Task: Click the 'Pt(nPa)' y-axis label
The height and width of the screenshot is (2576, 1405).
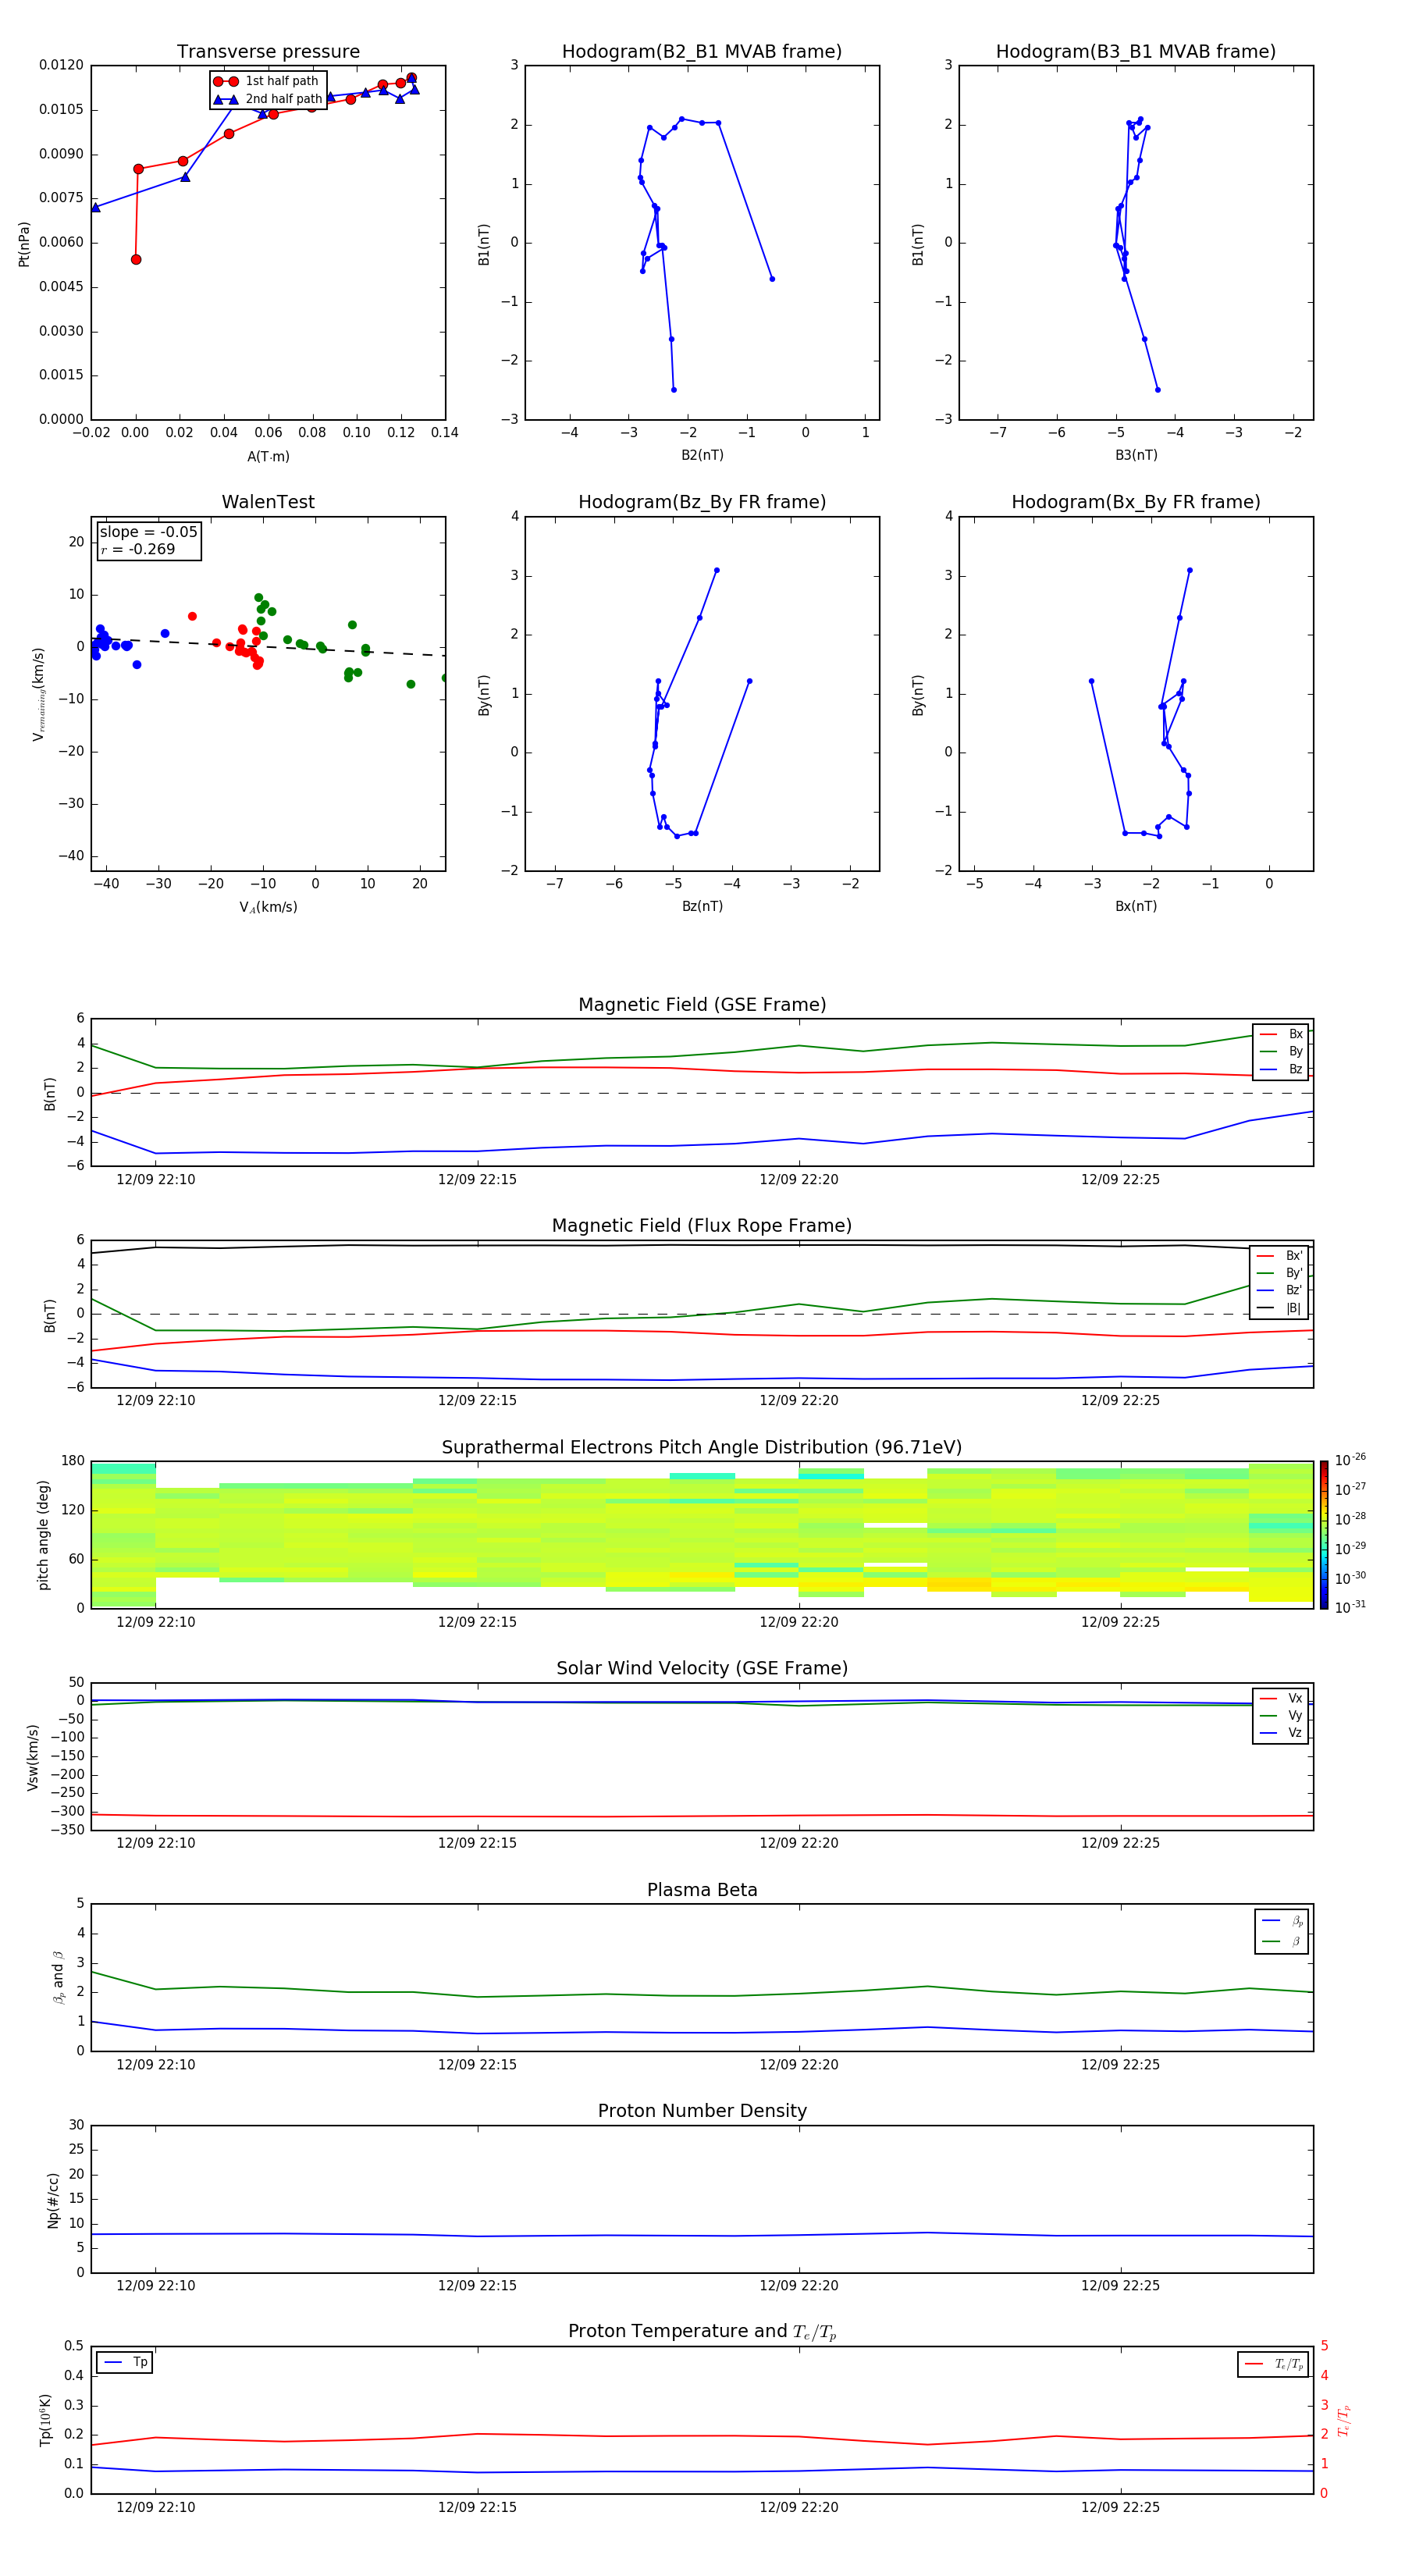Action: click(x=24, y=243)
